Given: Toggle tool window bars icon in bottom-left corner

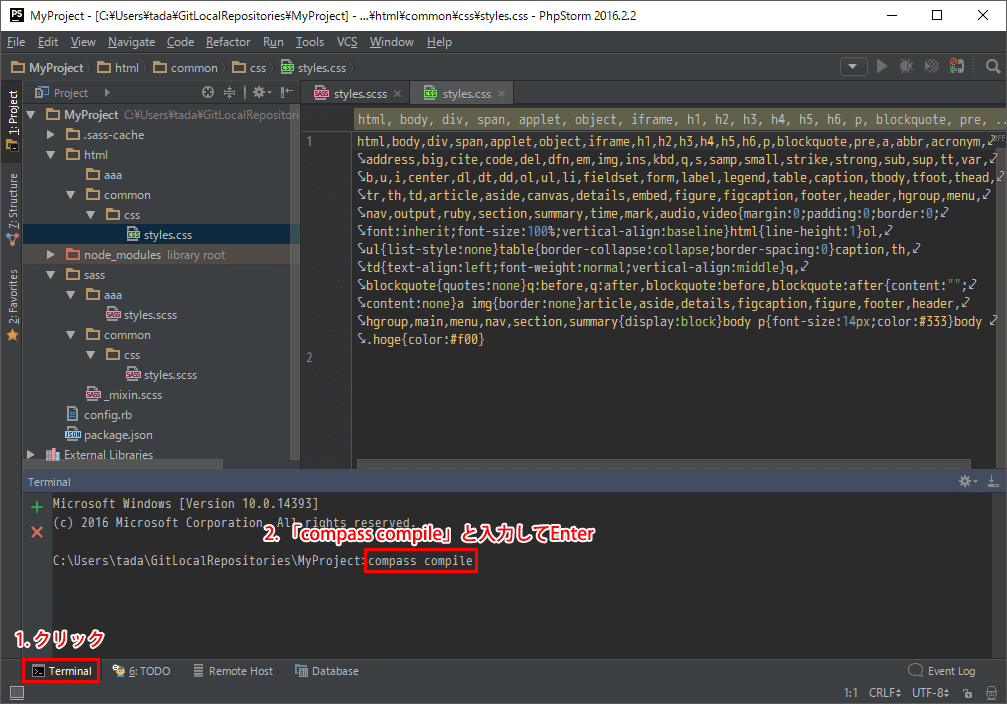Looking at the screenshot, I should click(16, 692).
